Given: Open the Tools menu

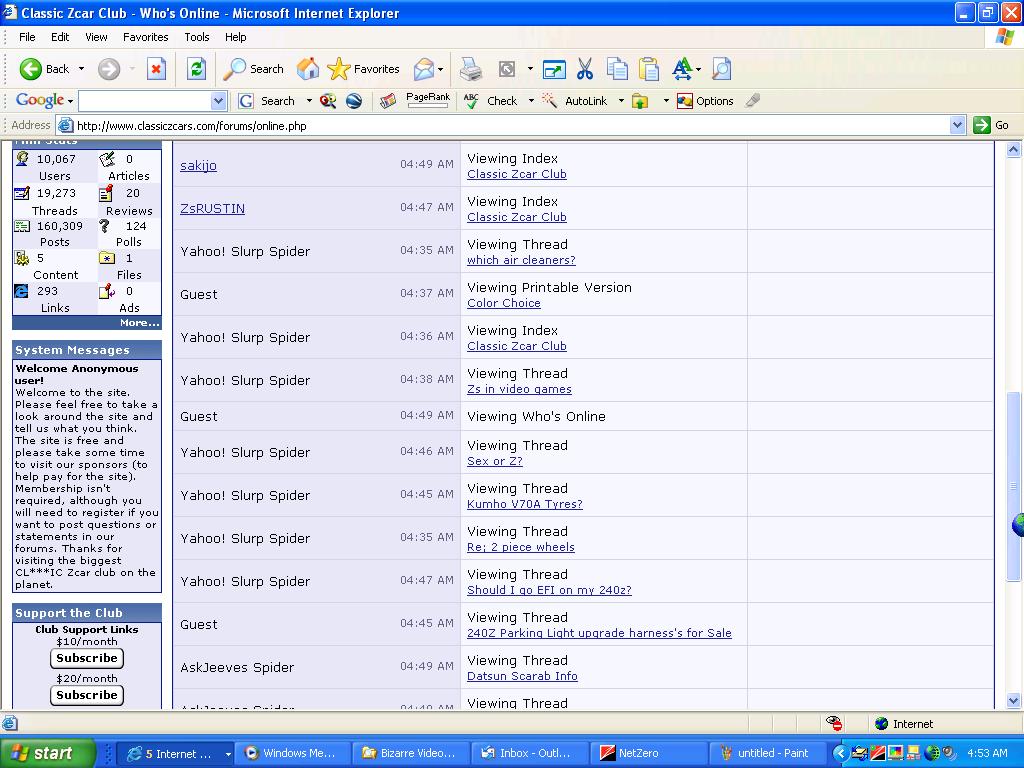Looking at the screenshot, I should pos(197,37).
